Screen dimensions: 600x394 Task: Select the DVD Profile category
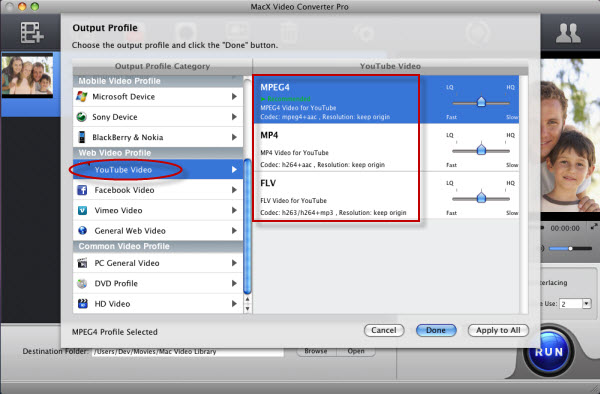click(158, 283)
